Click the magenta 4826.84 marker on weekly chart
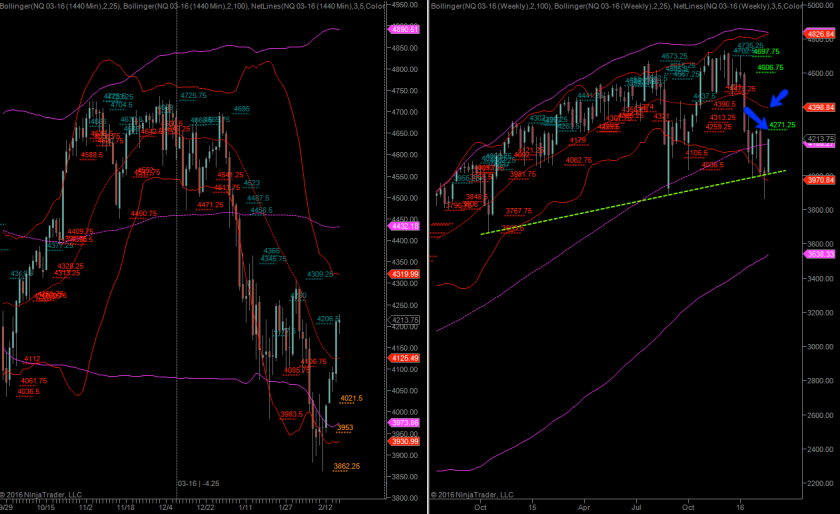 [820, 33]
